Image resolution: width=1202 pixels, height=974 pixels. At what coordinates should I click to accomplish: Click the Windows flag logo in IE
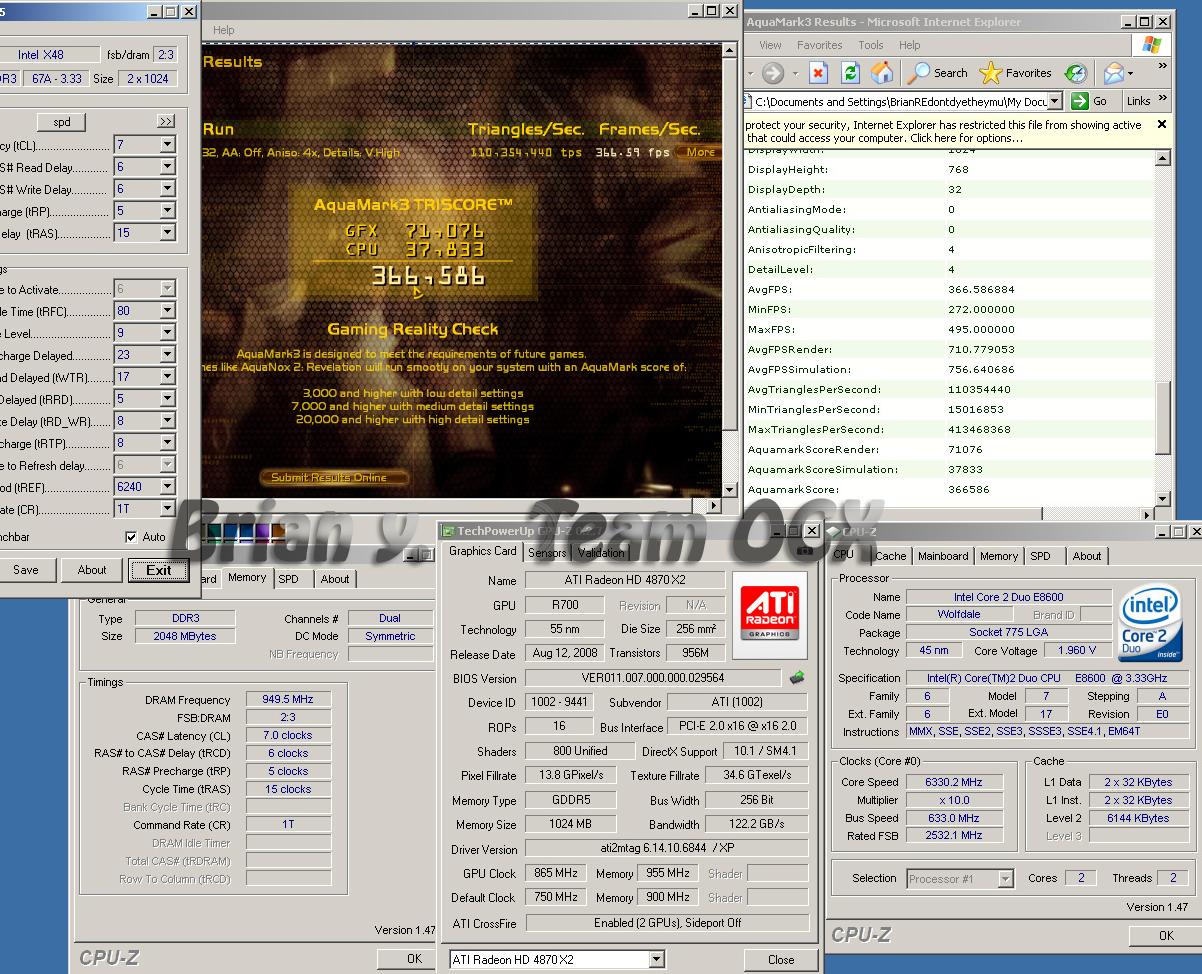[x=1151, y=45]
